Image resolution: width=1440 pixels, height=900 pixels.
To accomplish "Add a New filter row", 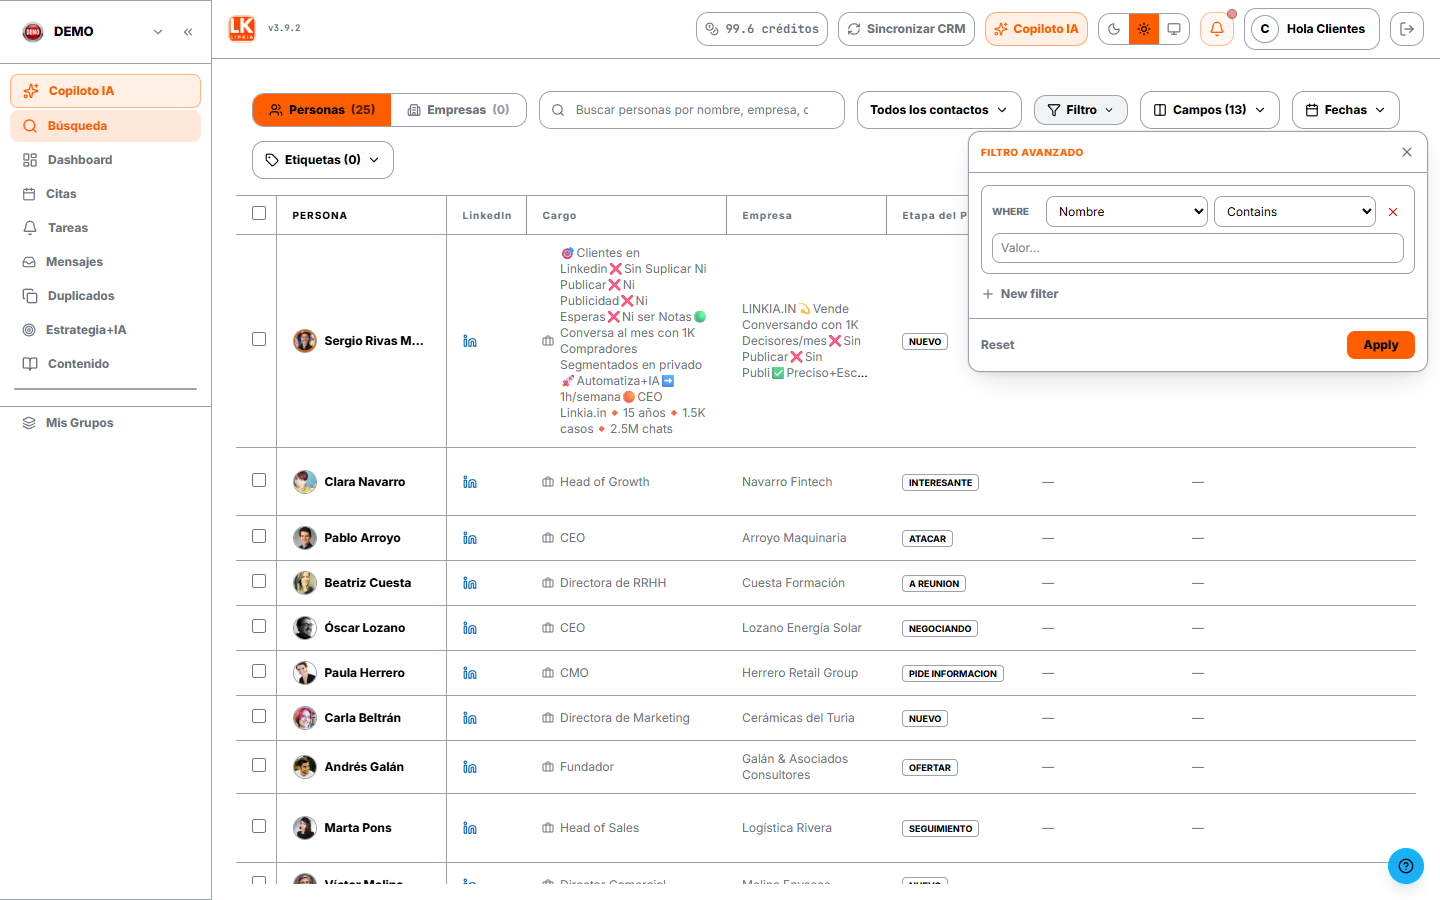I will tap(1020, 294).
